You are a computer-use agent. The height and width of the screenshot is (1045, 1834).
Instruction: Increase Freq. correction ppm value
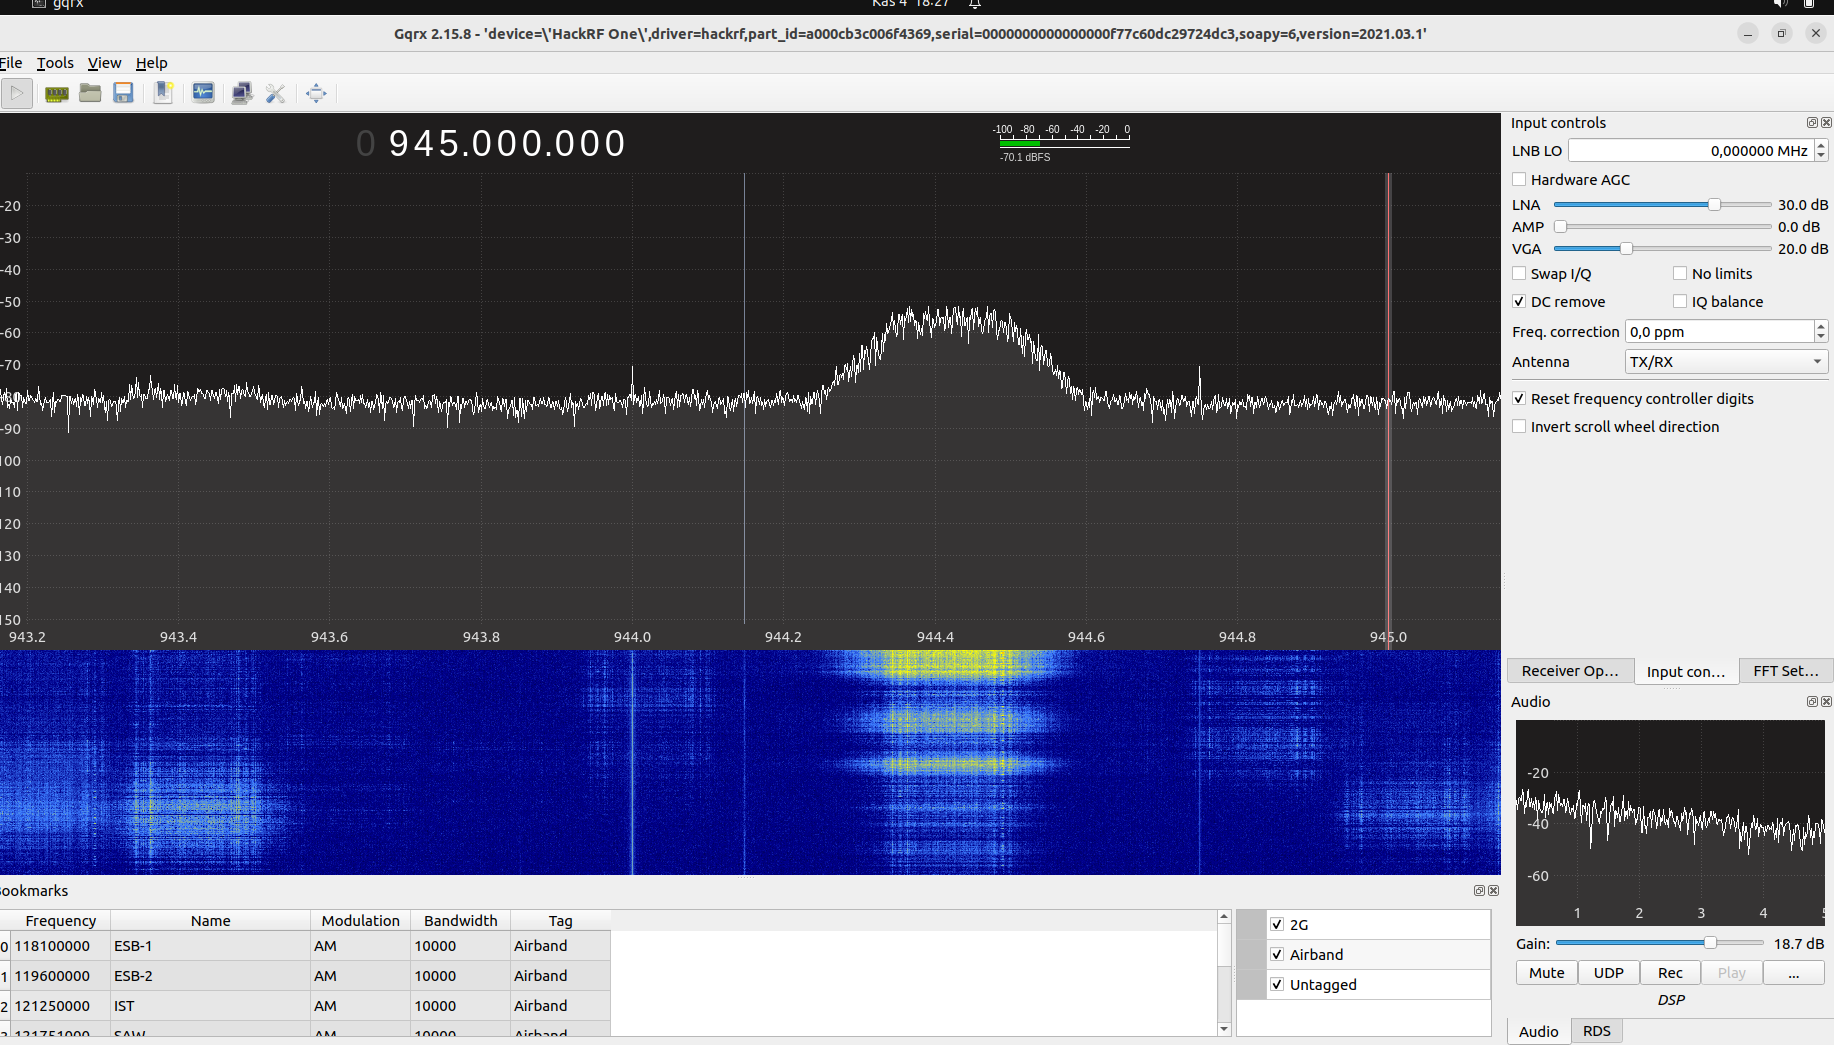1821,326
